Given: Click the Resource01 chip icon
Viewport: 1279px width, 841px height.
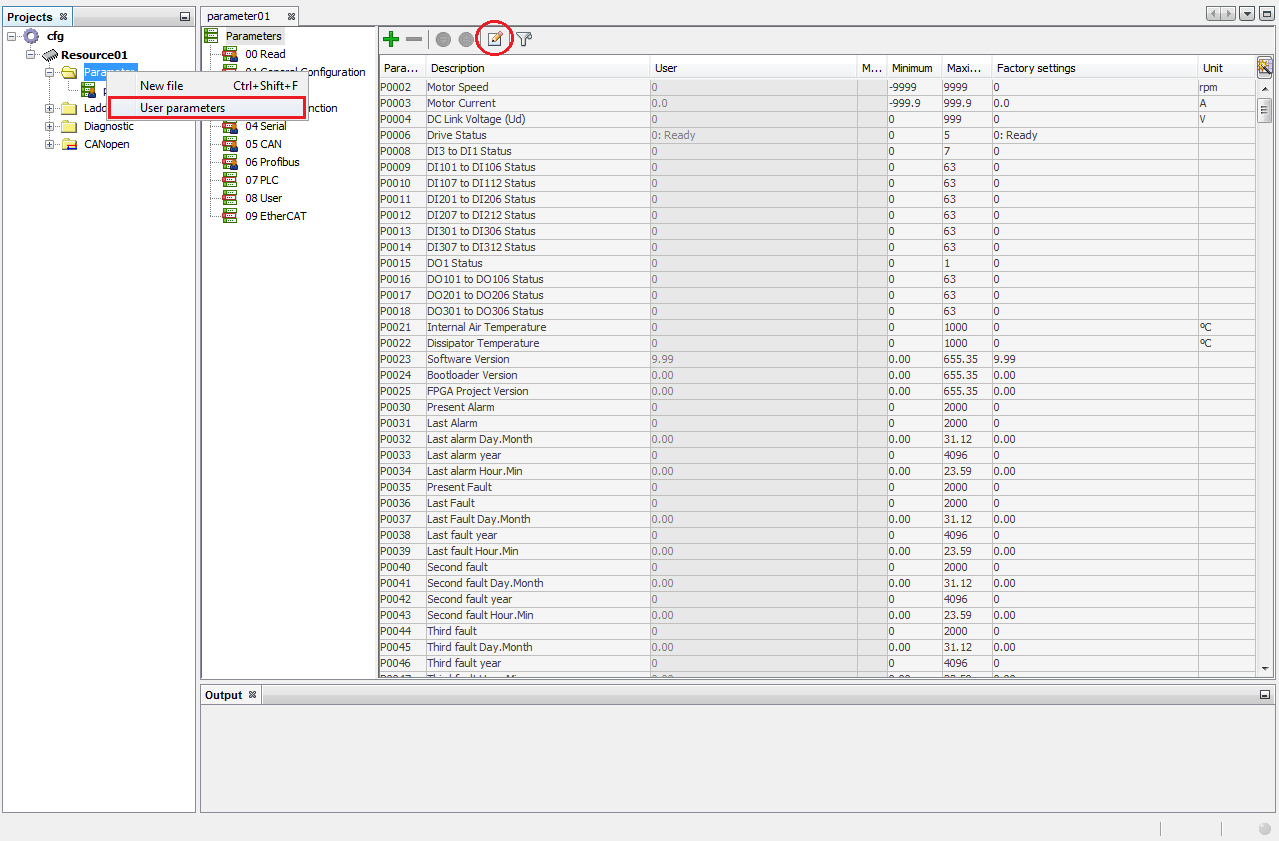Looking at the screenshot, I should click(x=50, y=55).
